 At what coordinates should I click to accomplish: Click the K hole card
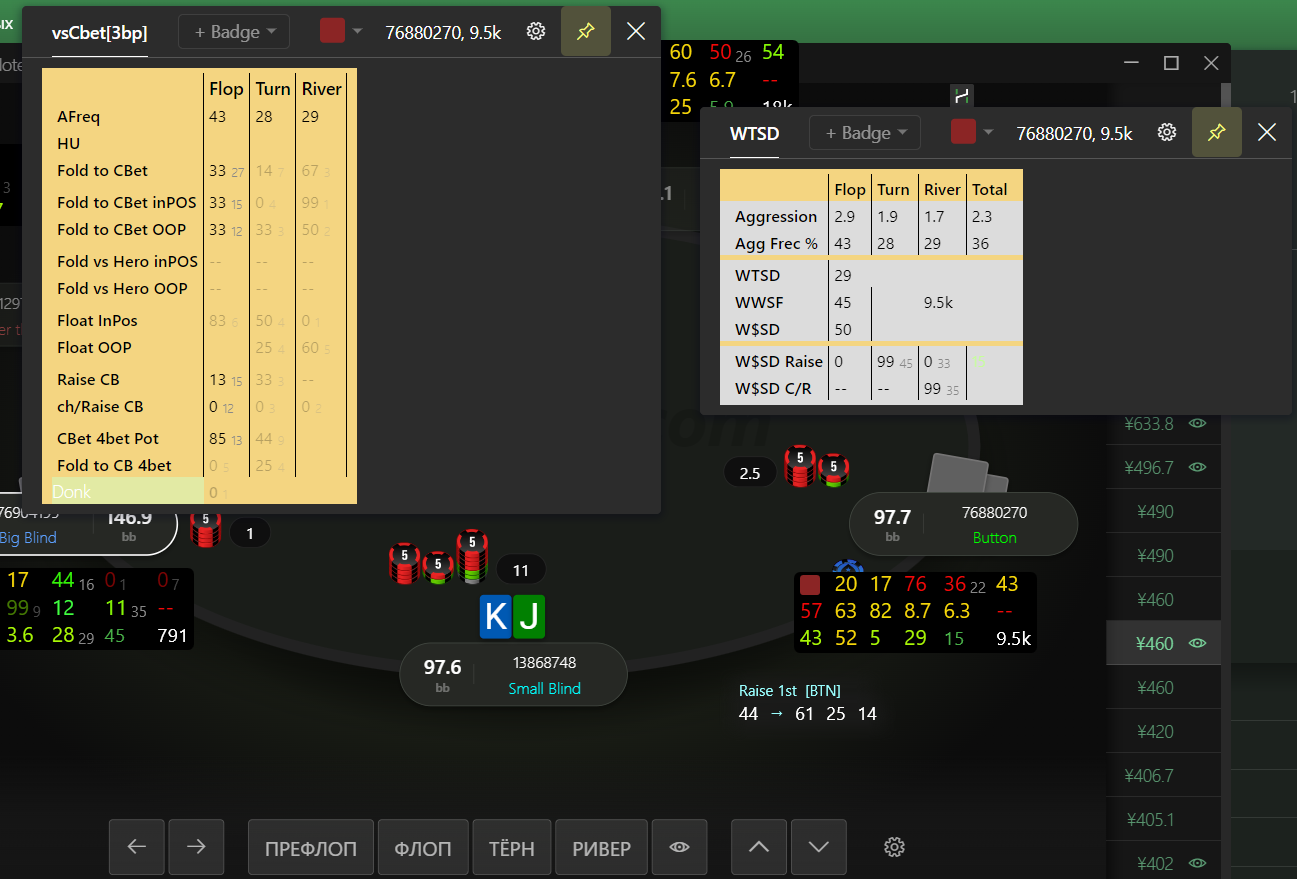click(495, 617)
